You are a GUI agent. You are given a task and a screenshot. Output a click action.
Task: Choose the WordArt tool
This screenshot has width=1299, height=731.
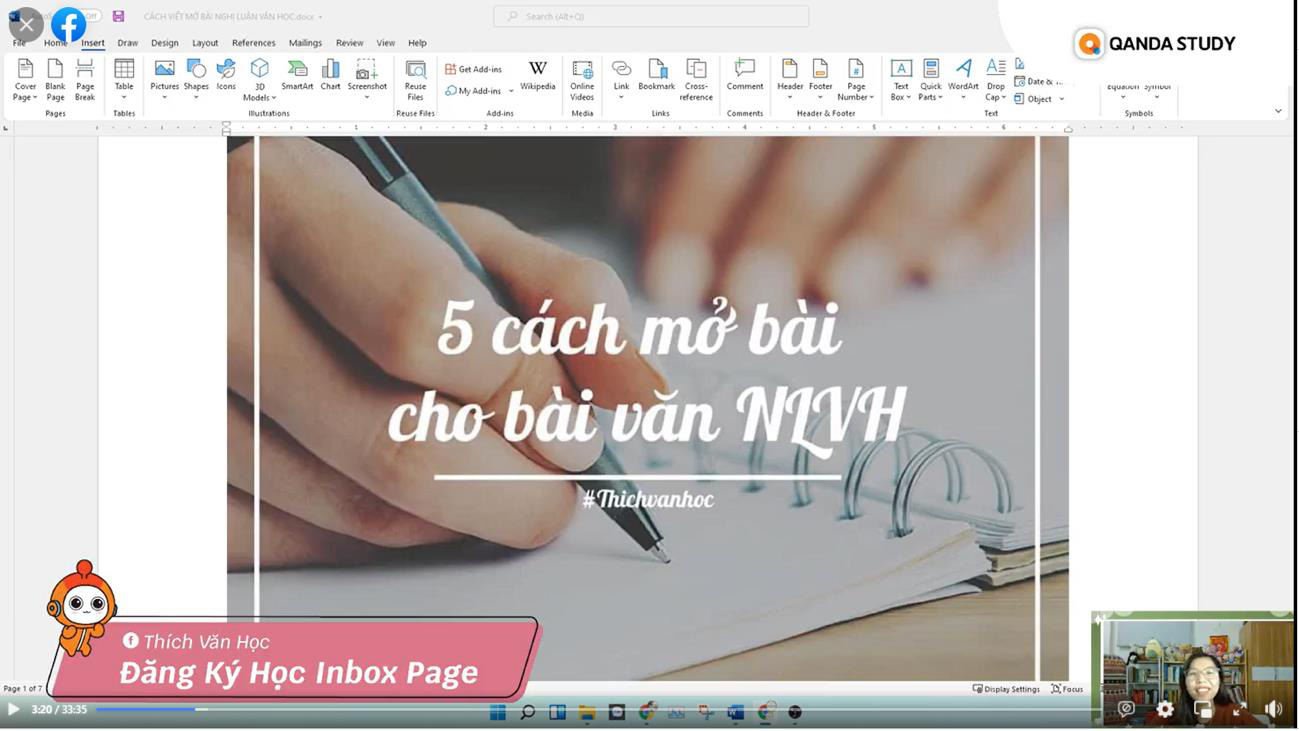click(963, 79)
